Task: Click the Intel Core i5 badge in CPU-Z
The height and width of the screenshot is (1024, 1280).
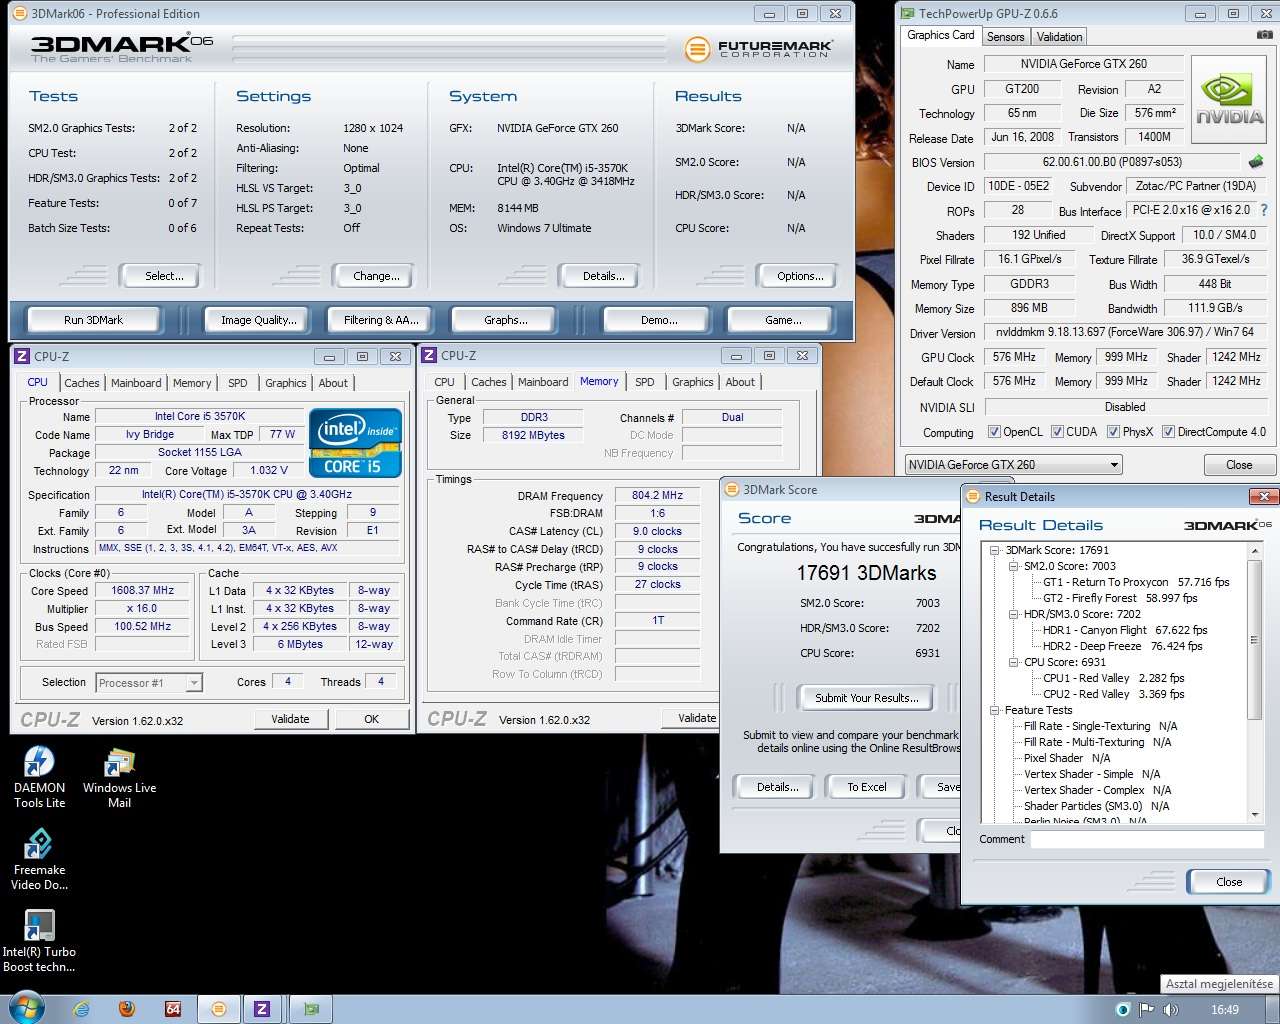Action: coord(355,442)
